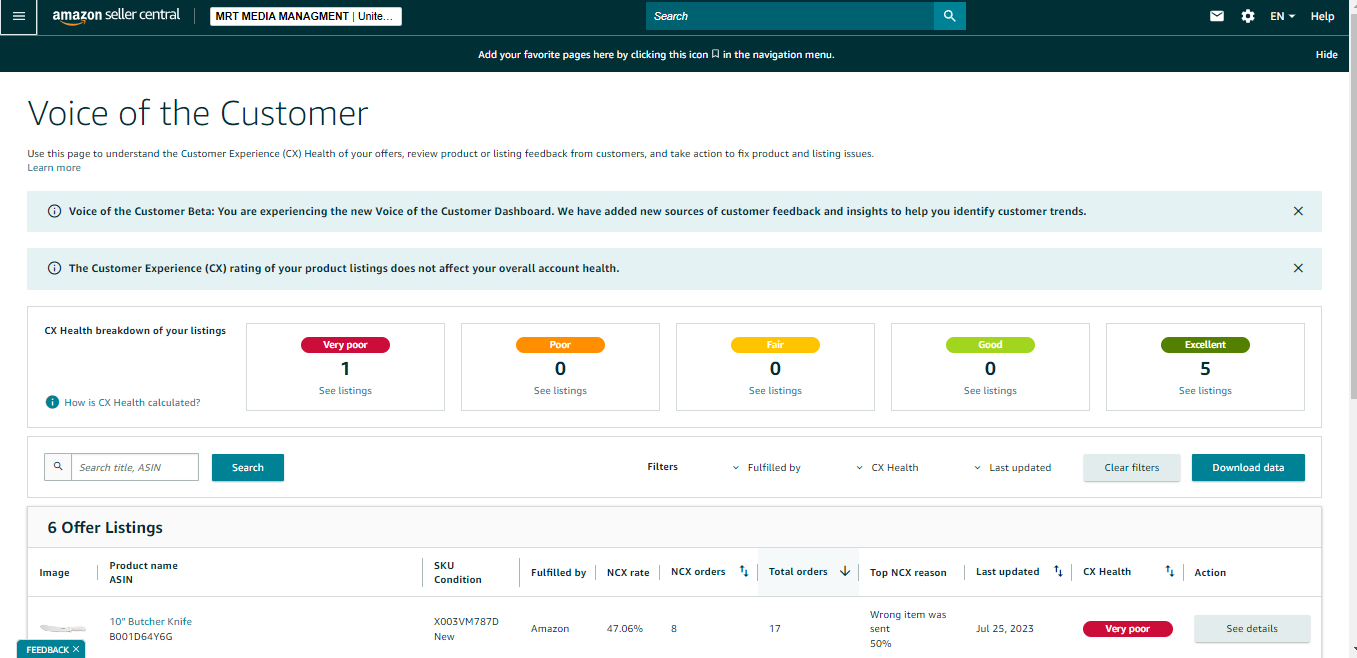The height and width of the screenshot is (658, 1357).
Task: Click the top search magnifier button
Action: click(949, 16)
